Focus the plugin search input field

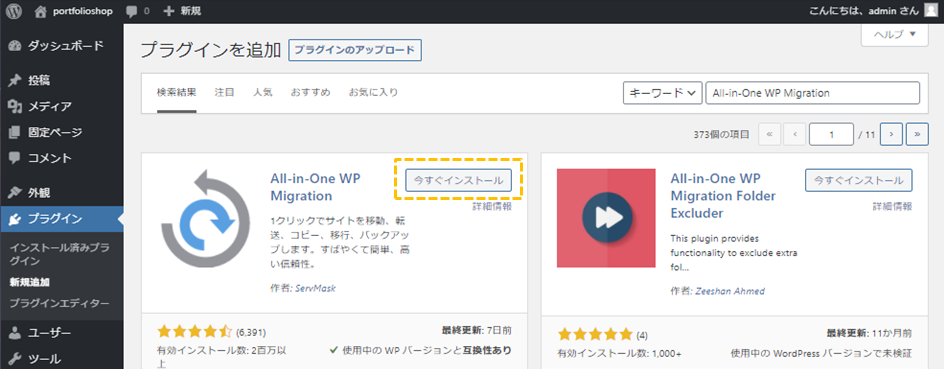pyautogui.click(x=813, y=93)
